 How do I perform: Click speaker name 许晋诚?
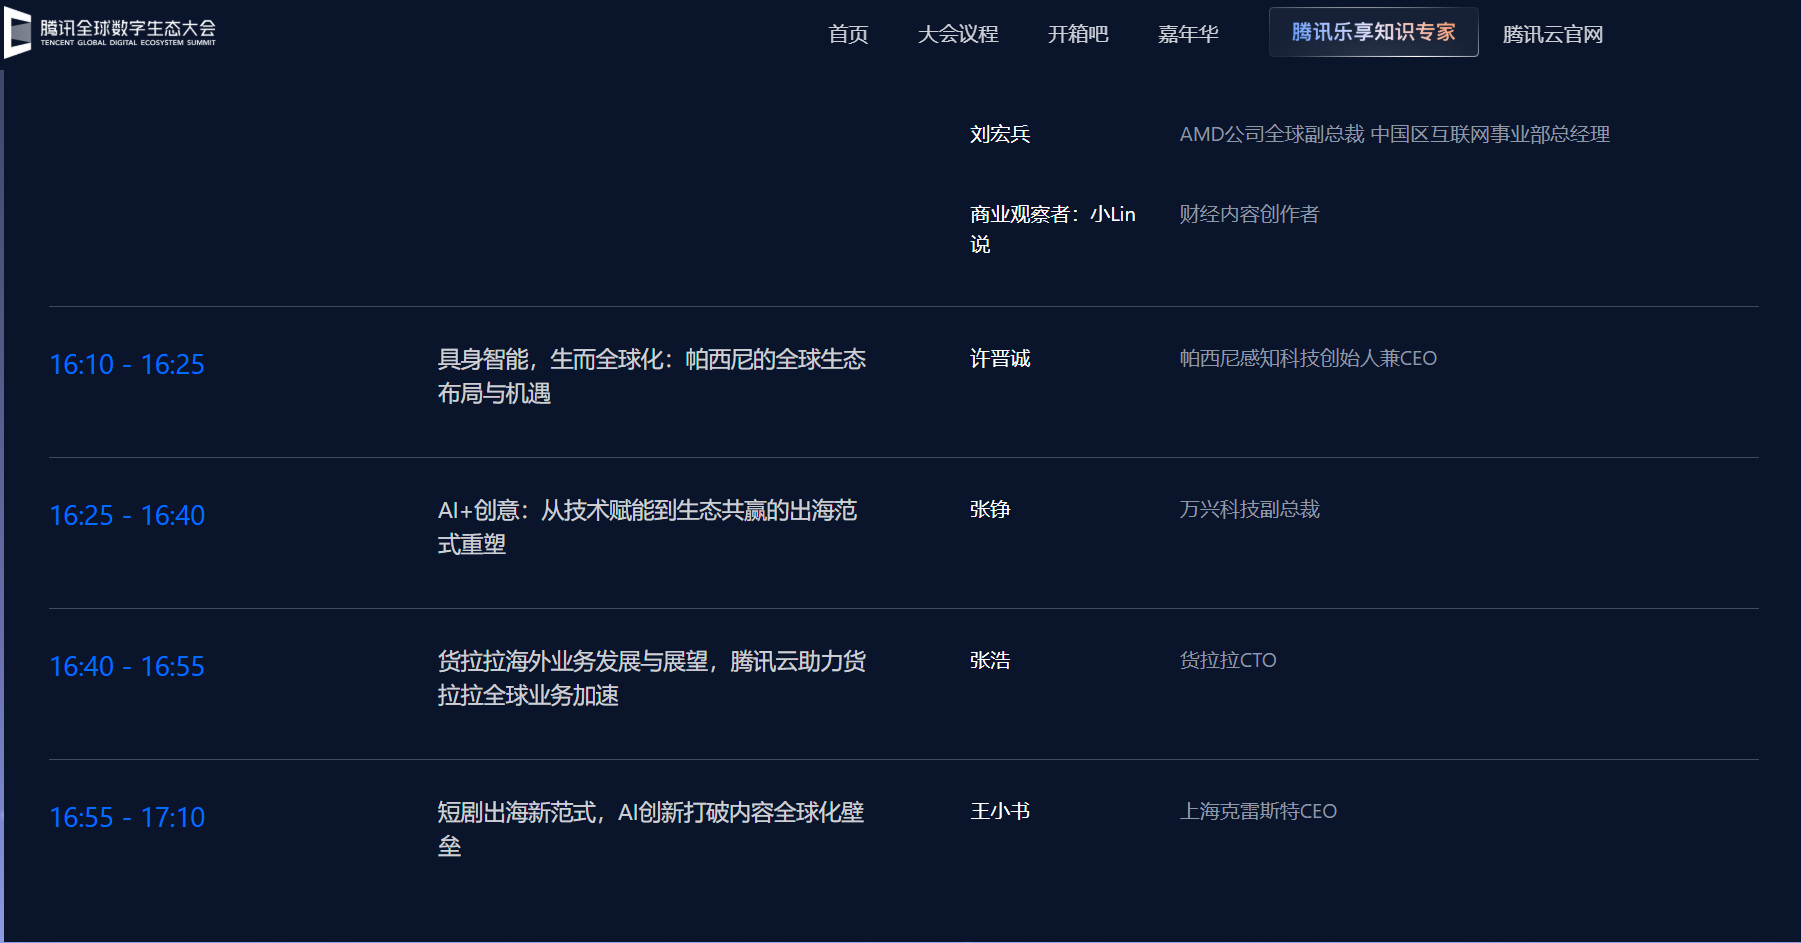pos(1000,358)
